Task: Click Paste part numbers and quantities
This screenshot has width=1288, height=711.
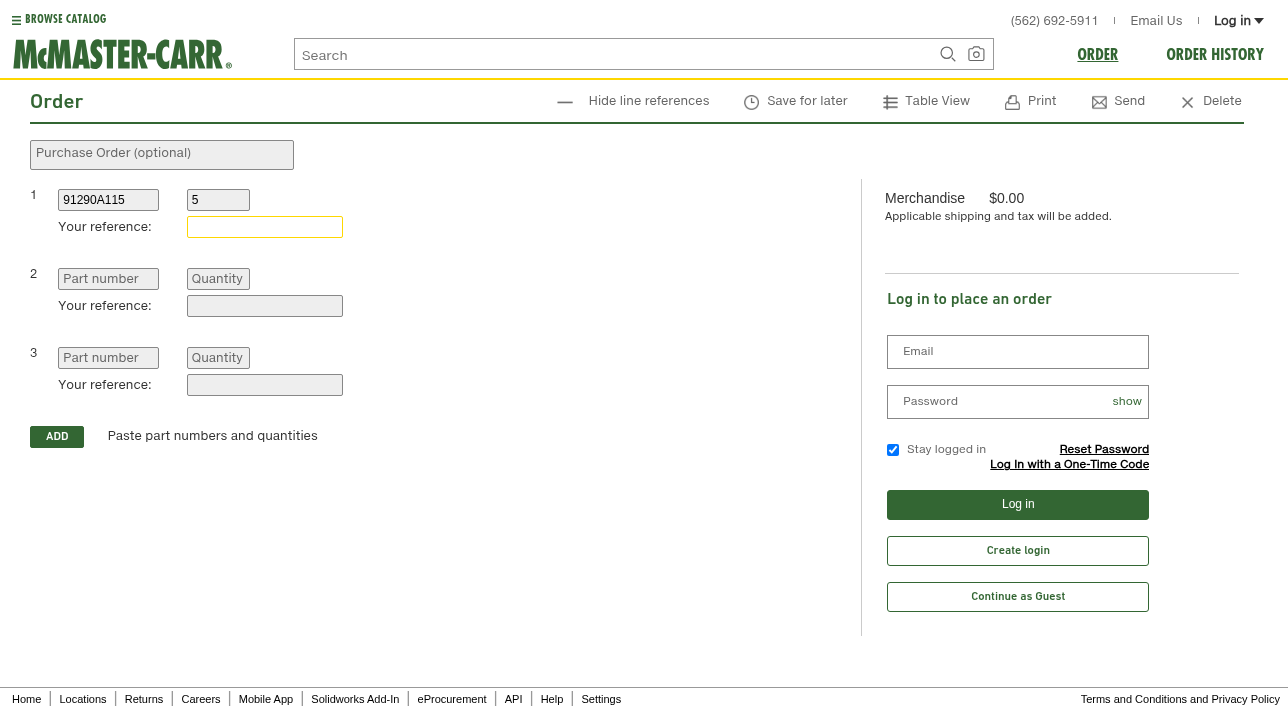Action: click(213, 436)
